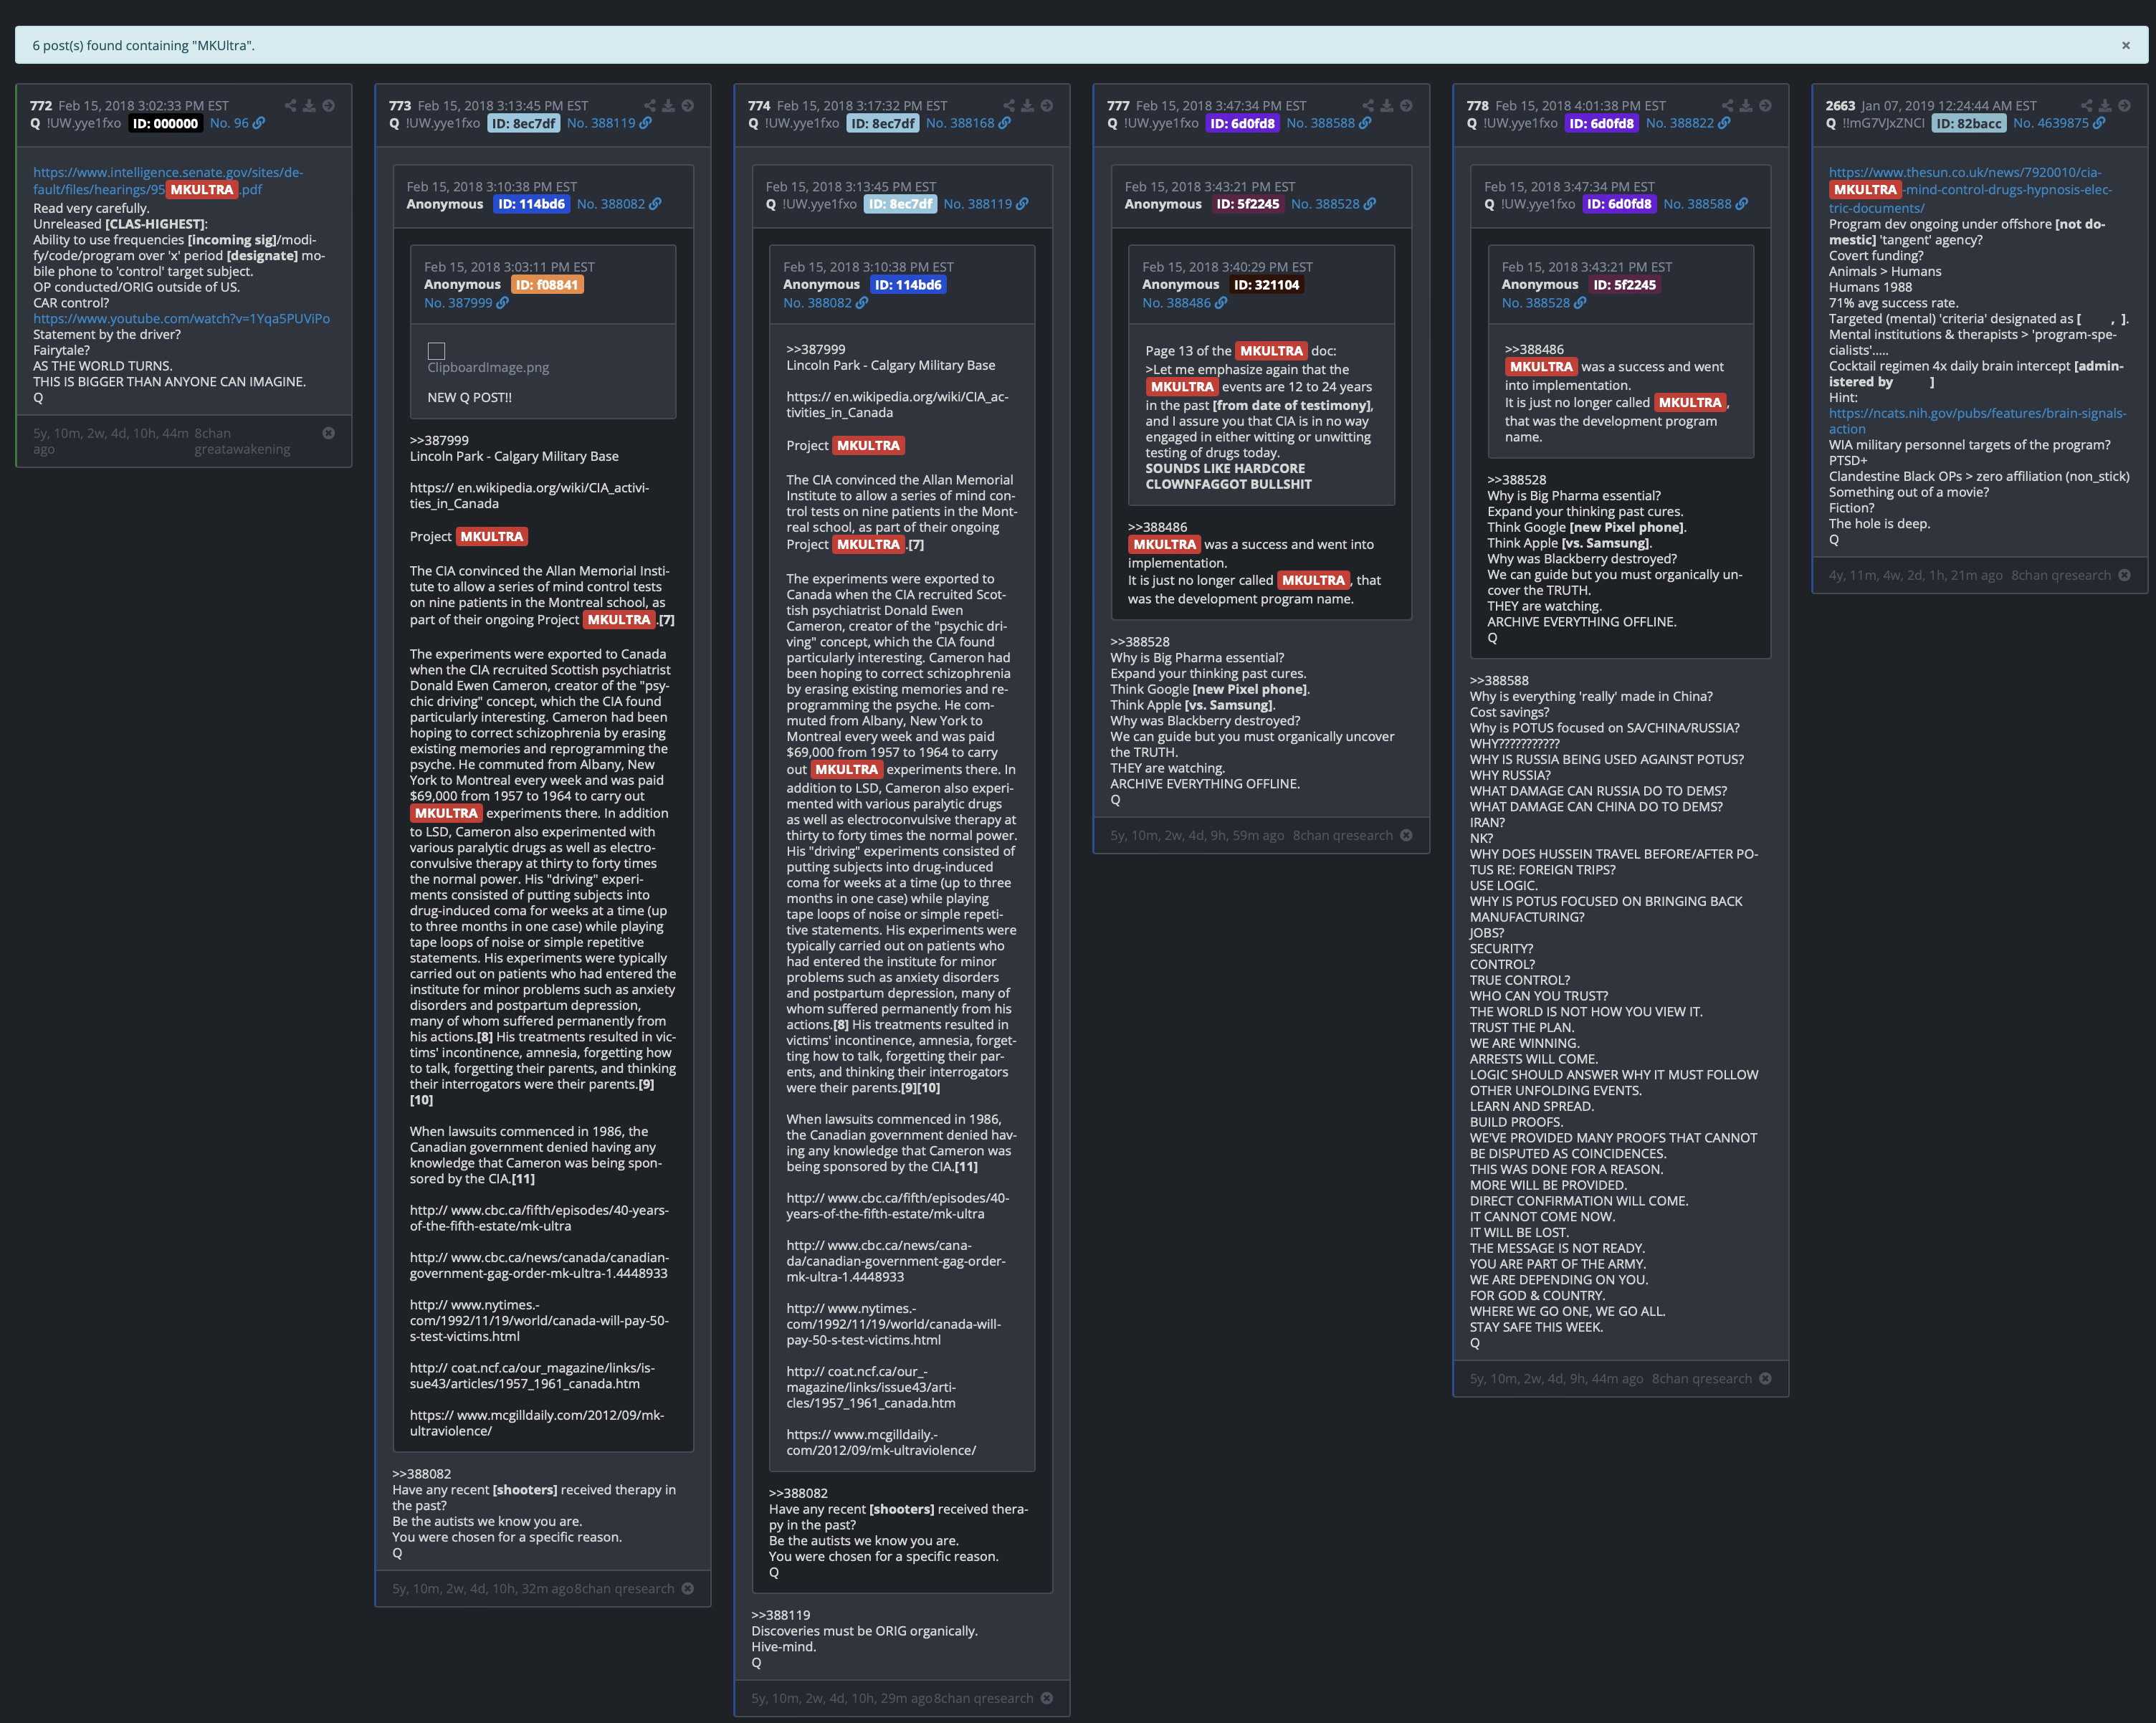Screen dimensions: 2156x1723
Task: Click "NEW Q POST!!" text in post 773
Action: coord(469,397)
